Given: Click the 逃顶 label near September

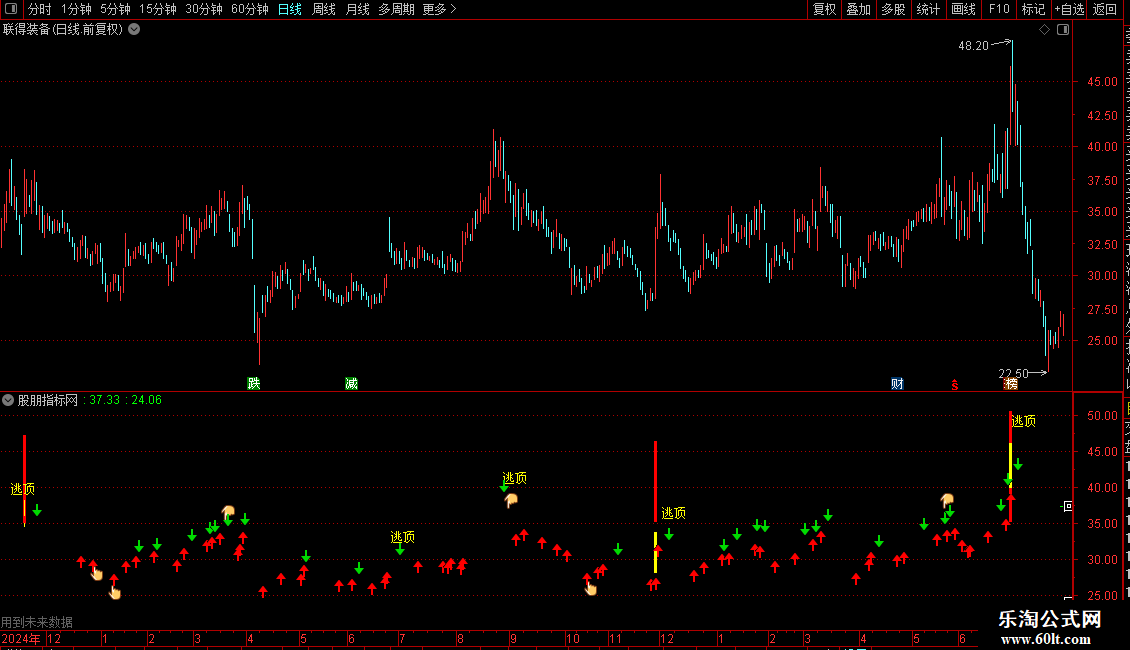Looking at the screenshot, I should pos(515,478).
